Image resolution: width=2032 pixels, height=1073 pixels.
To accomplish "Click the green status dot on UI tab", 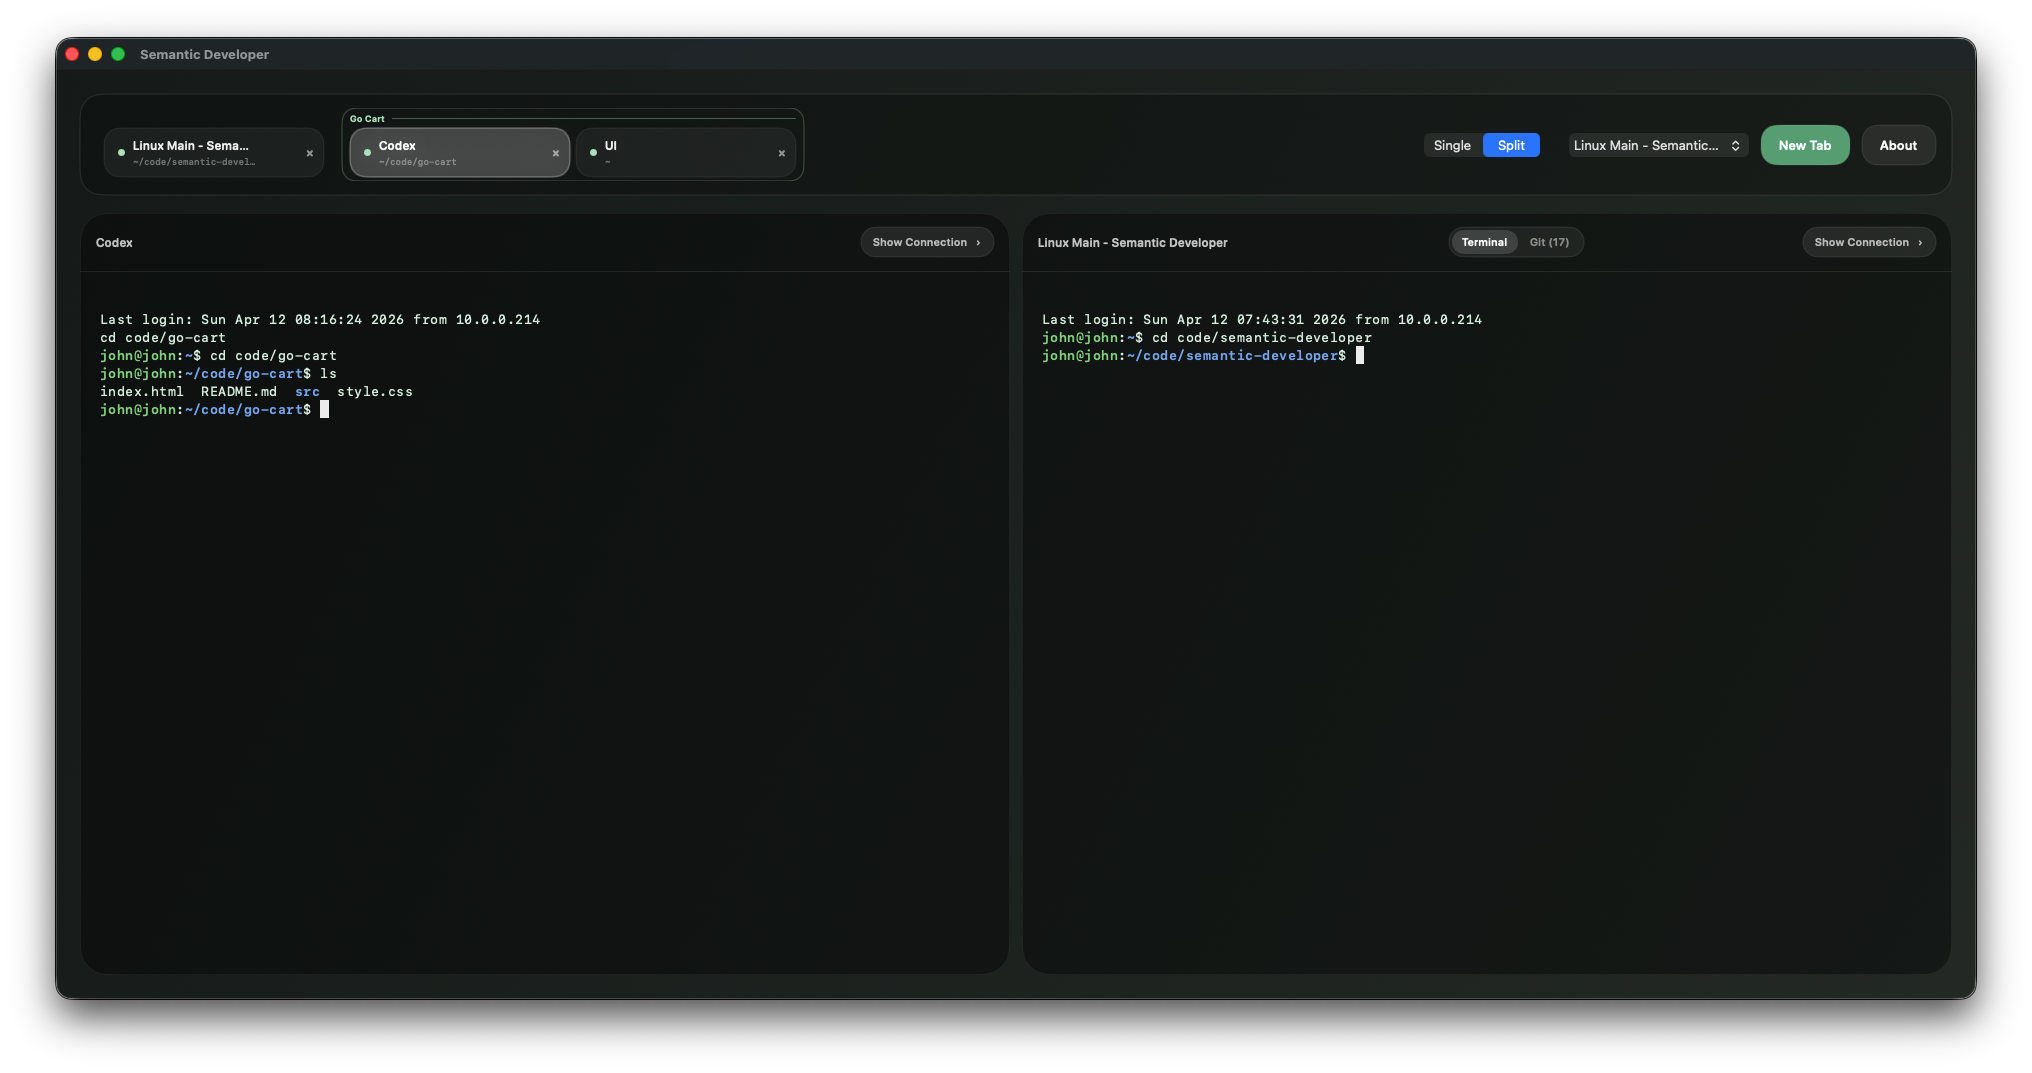I will pos(595,152).
